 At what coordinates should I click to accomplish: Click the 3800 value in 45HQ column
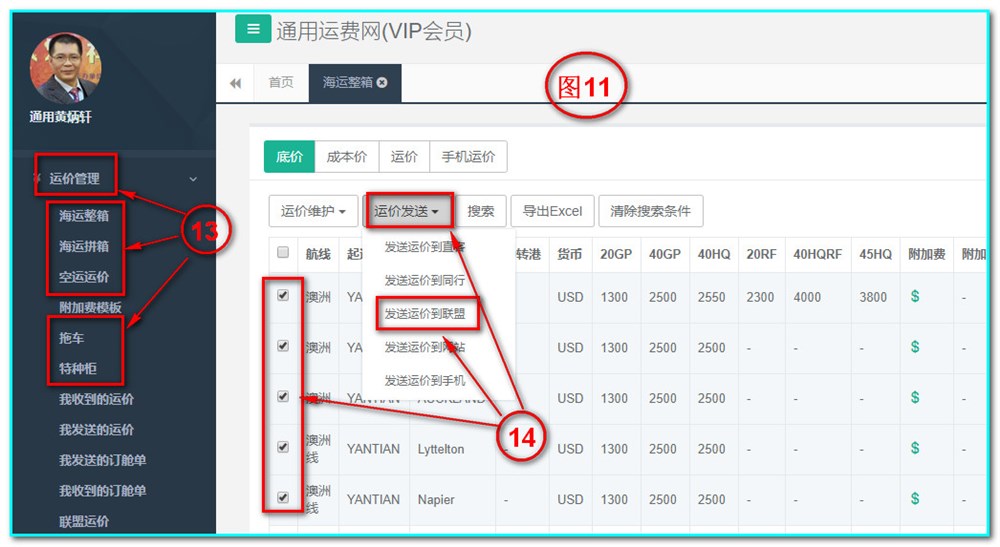872,297
